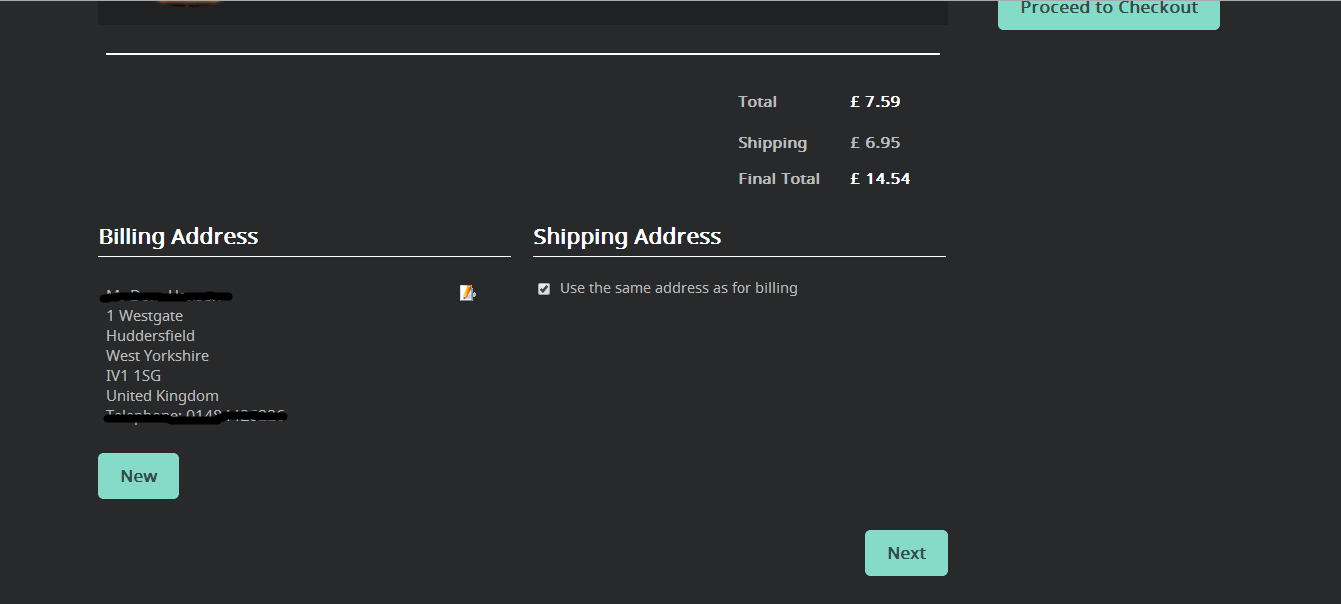Click the Final Total label
This screenshot has height=604, width=1341.
point(779,179)
